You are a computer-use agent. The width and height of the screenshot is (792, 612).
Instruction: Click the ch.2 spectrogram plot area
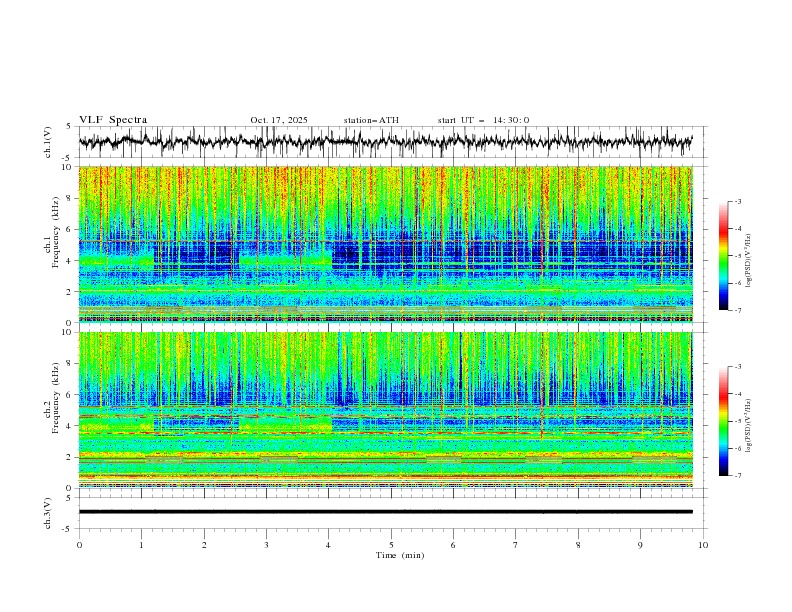[385, 410]
